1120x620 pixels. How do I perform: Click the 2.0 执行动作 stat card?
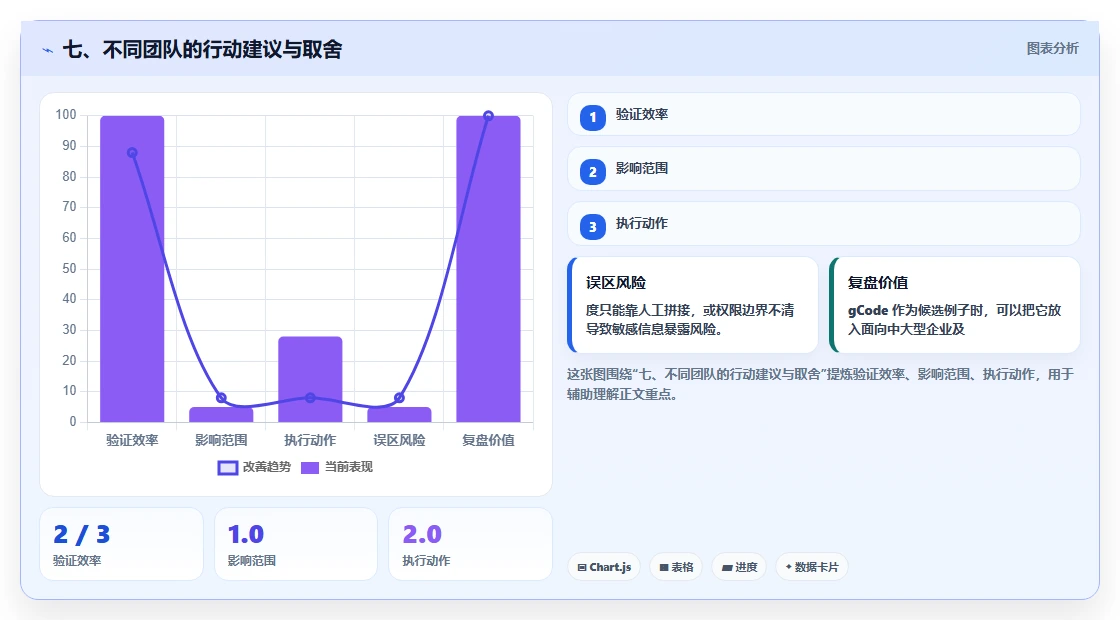tap(470, 544)
